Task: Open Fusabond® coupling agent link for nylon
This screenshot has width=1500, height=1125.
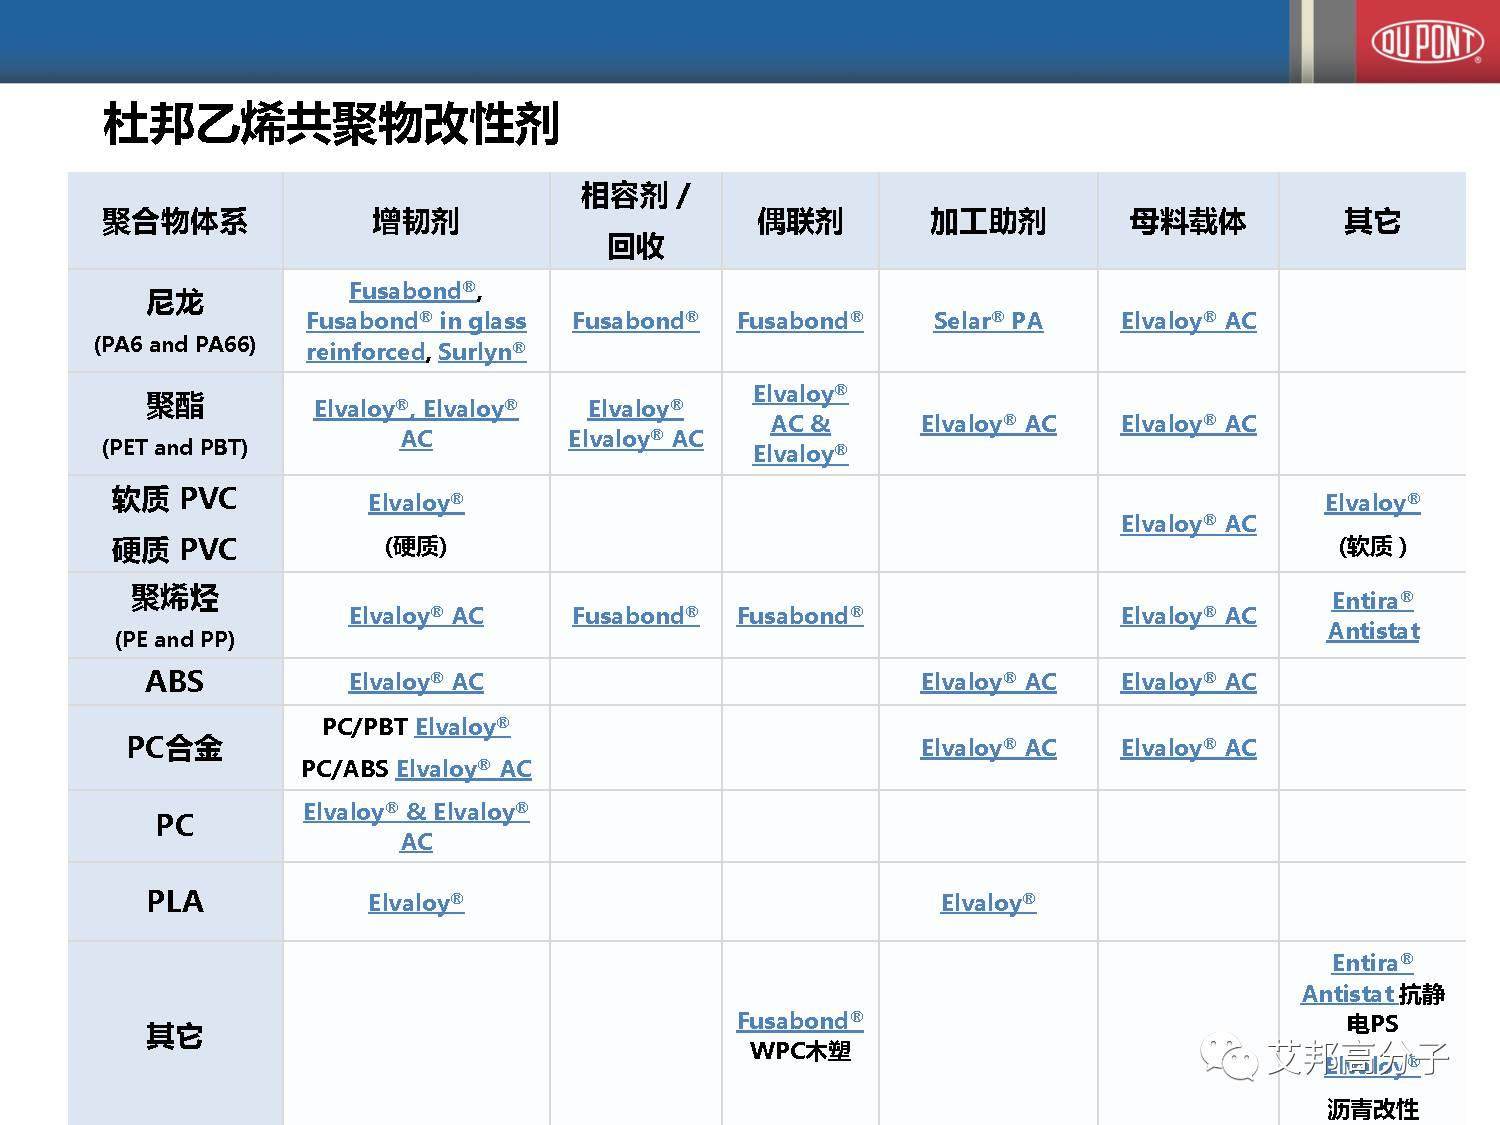Action: [x=800, y=321]
